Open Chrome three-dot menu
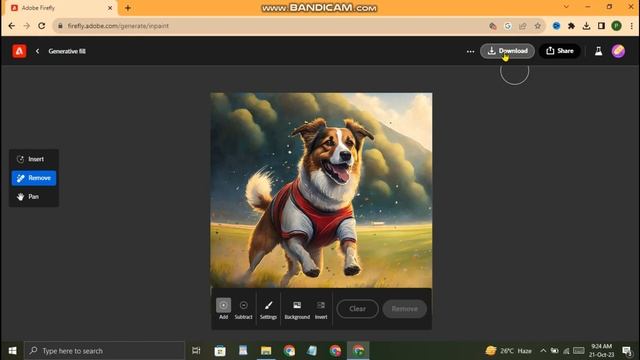This screenshot has width=640, height=360. 631,26
